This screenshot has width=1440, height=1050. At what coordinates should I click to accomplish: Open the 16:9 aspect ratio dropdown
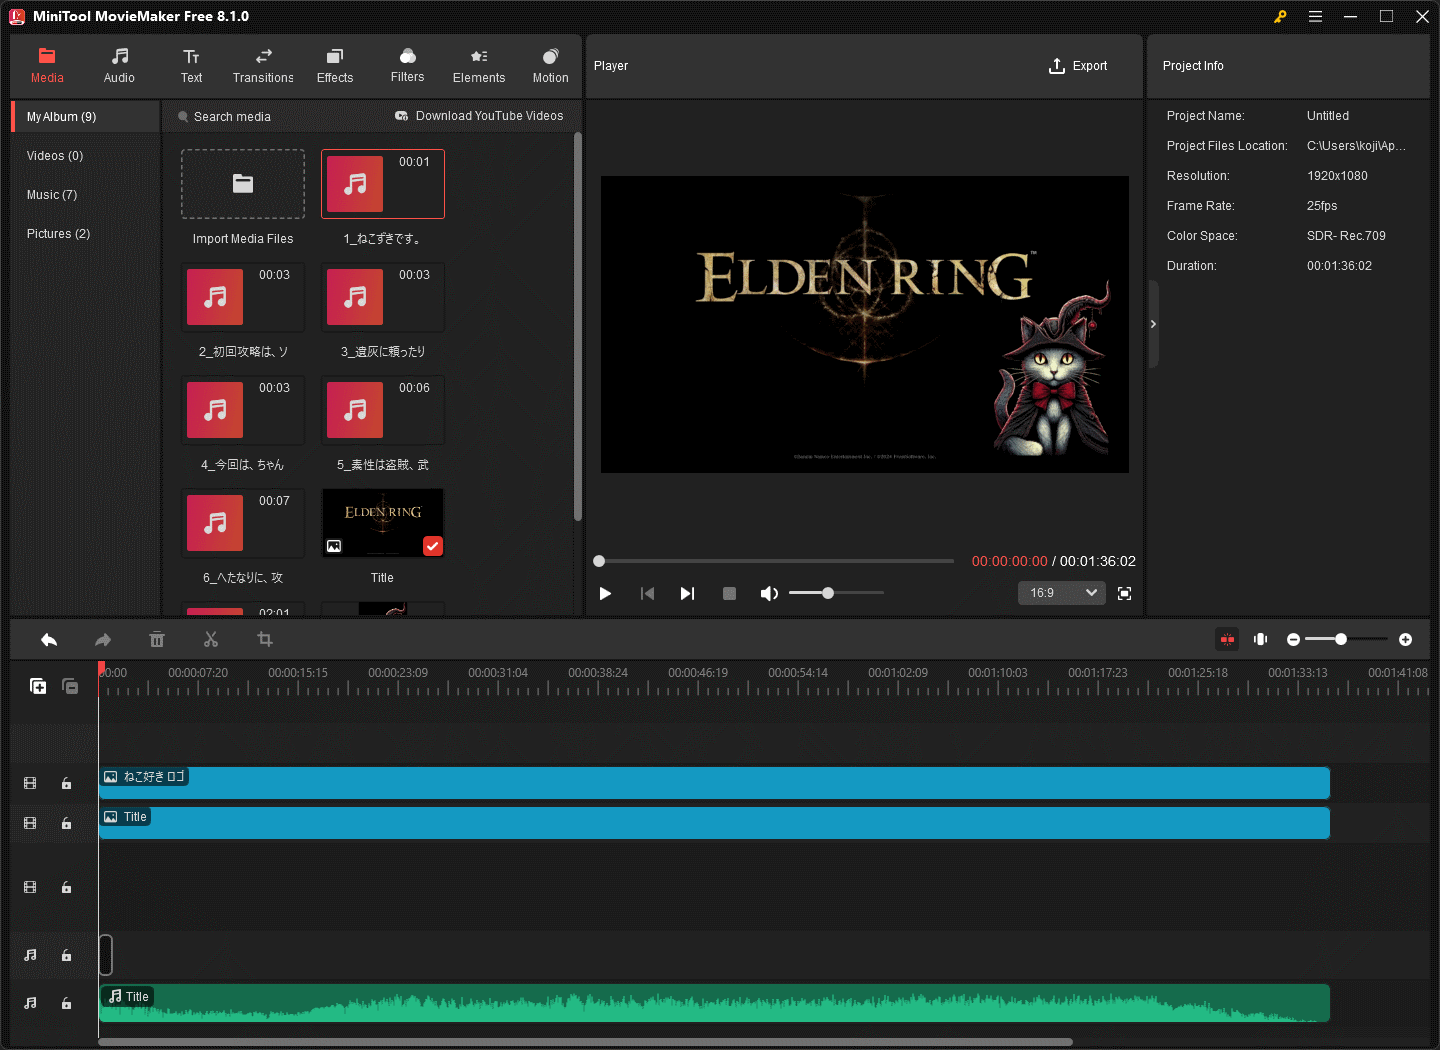click(1062, 593)
